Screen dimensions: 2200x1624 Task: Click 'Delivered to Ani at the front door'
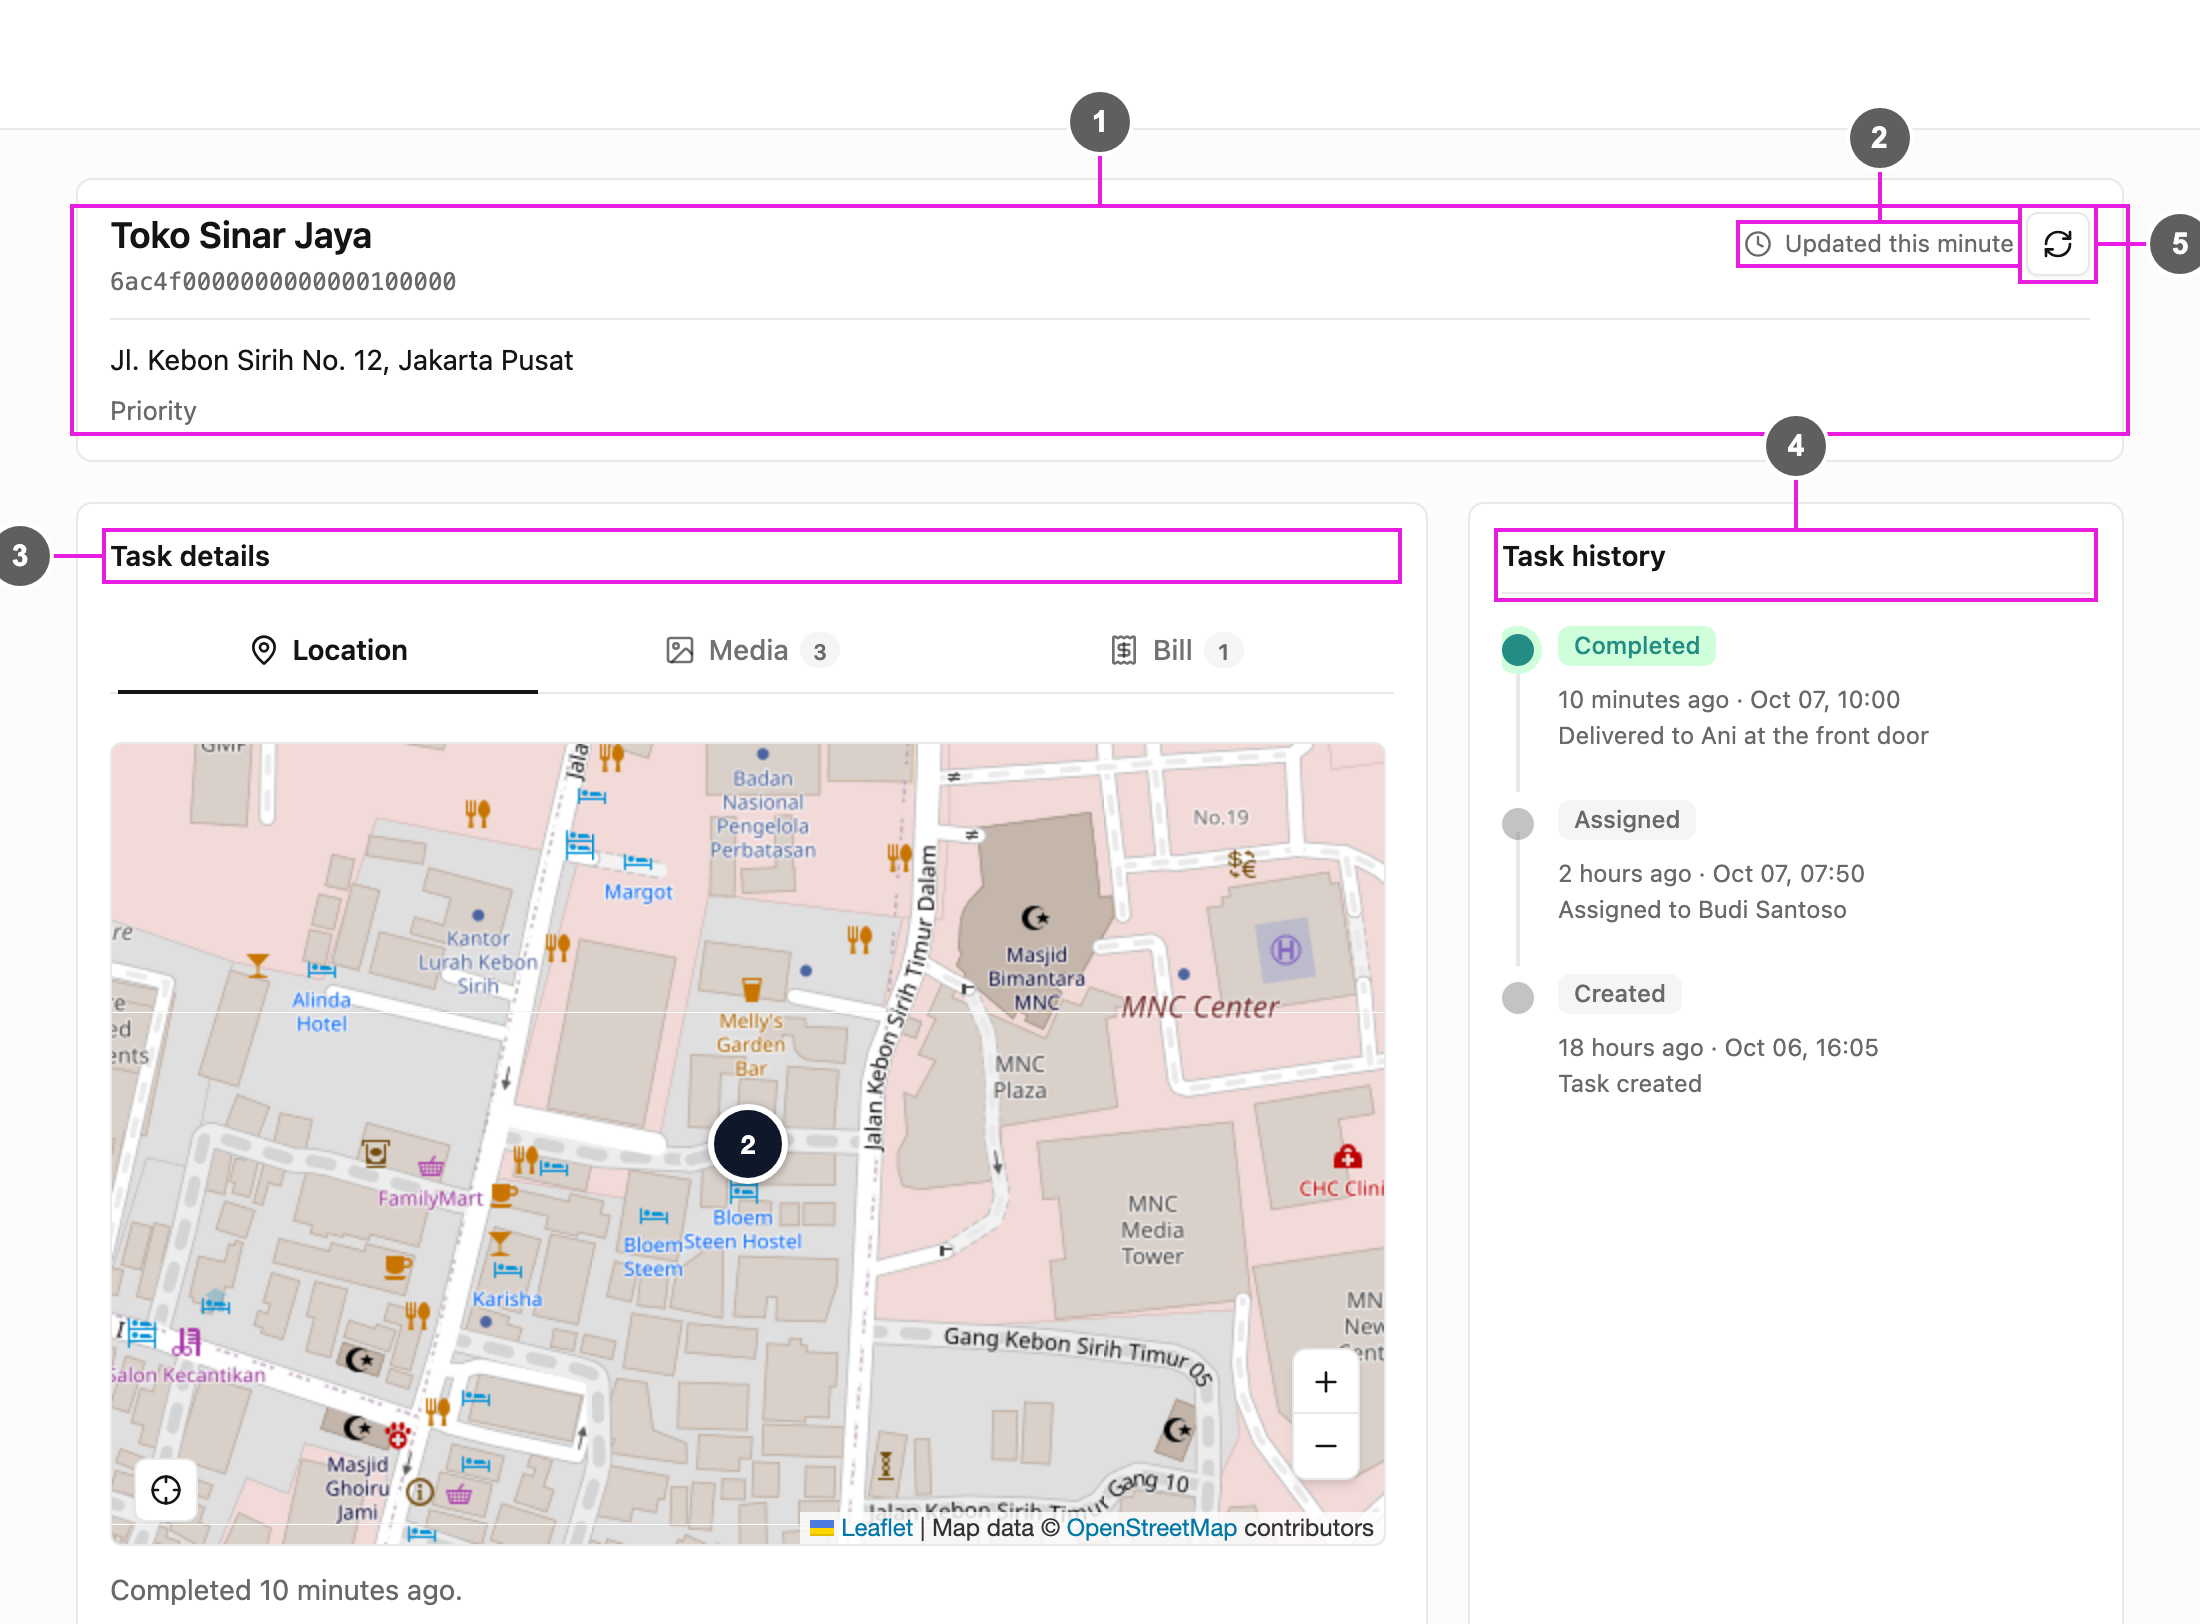coord(1743,736)
